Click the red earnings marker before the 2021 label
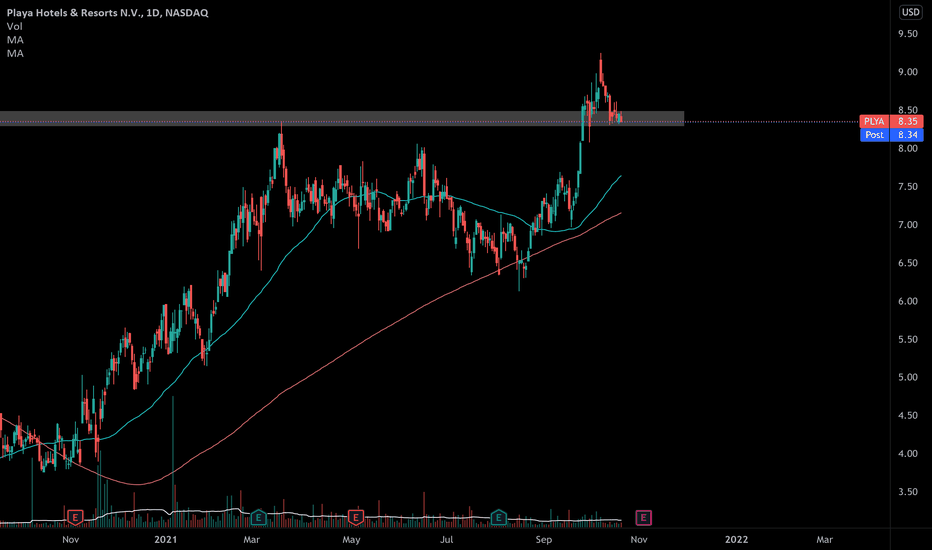This screenshot has width=932, height=550. point(75,517)
